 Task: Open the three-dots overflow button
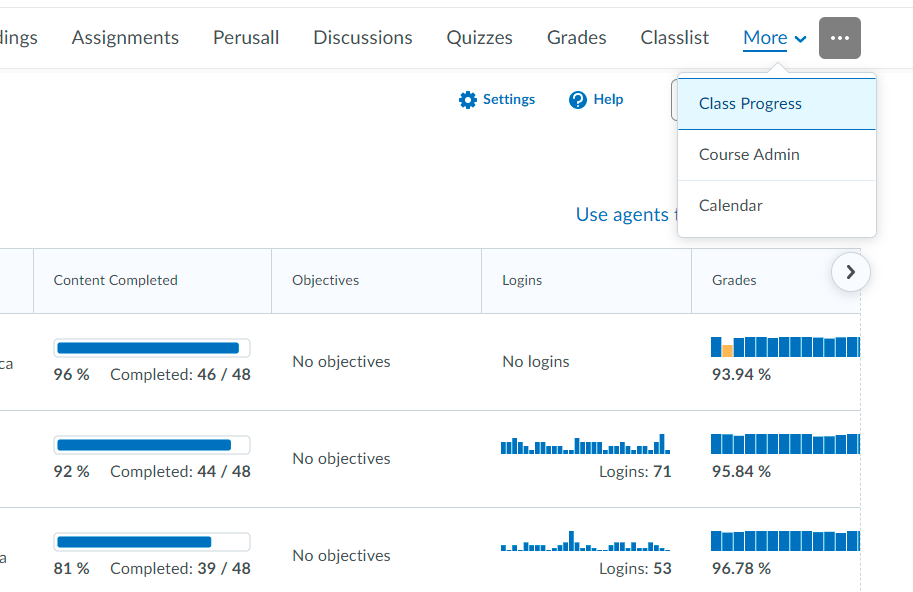pyautogui.click(x=839, y=38)
